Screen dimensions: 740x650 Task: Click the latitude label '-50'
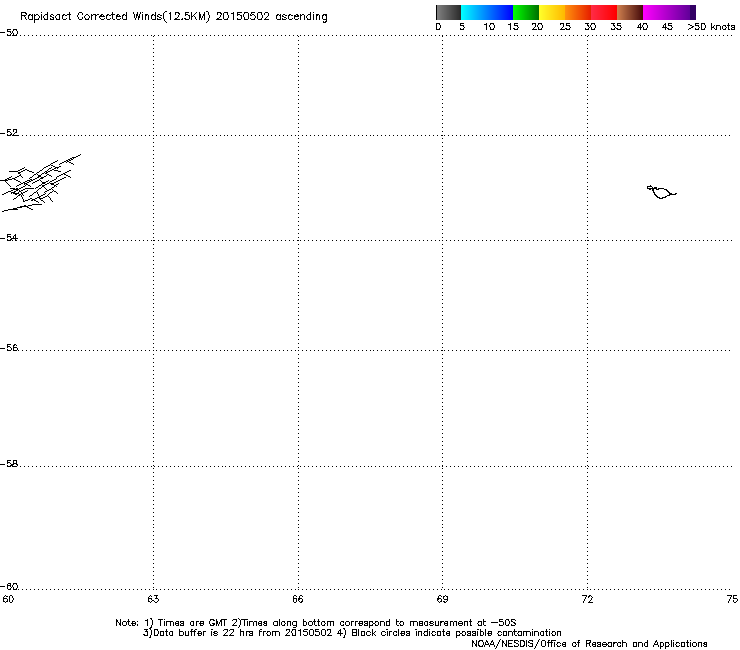[x=9, y=33]
